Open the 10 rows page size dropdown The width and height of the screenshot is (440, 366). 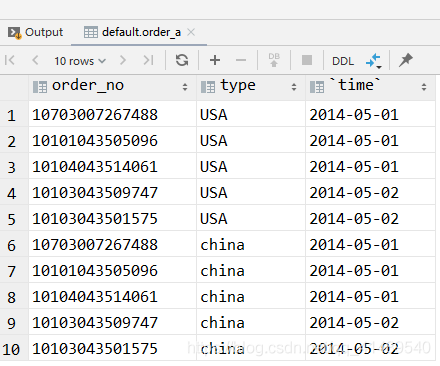click(x=80, y=61)
